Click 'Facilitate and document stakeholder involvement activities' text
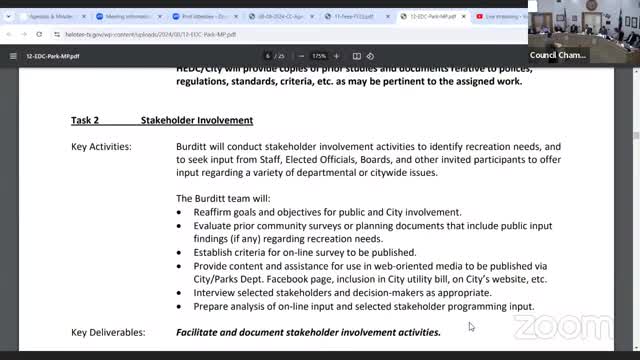The height and width of the screenshot is (360, 640). pos(309,332)
